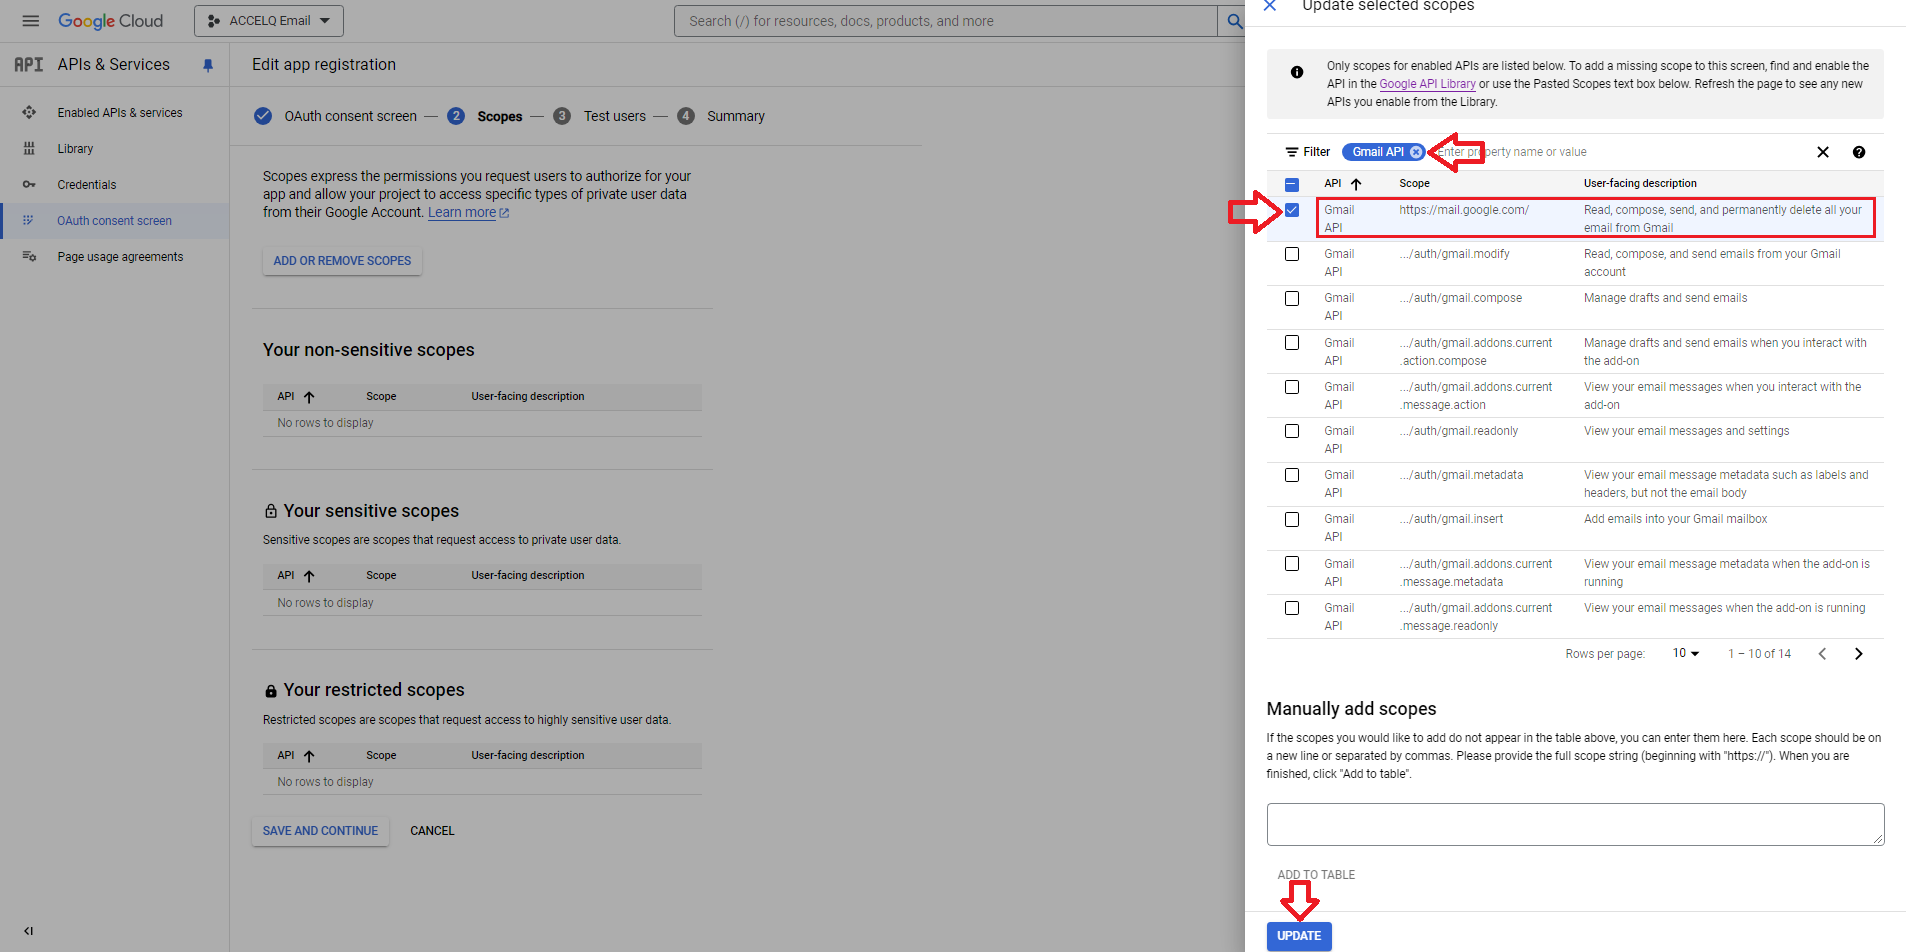The image size is (1910, 952).
Task: Clear all filters with the X
Action: [x=1823, y=152]
